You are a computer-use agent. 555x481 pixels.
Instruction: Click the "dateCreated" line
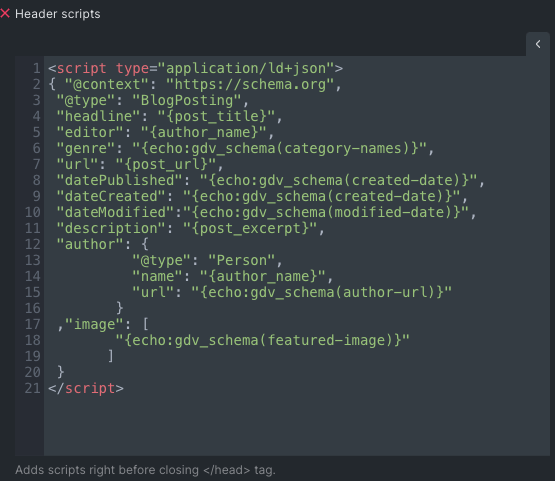point(262,196)
